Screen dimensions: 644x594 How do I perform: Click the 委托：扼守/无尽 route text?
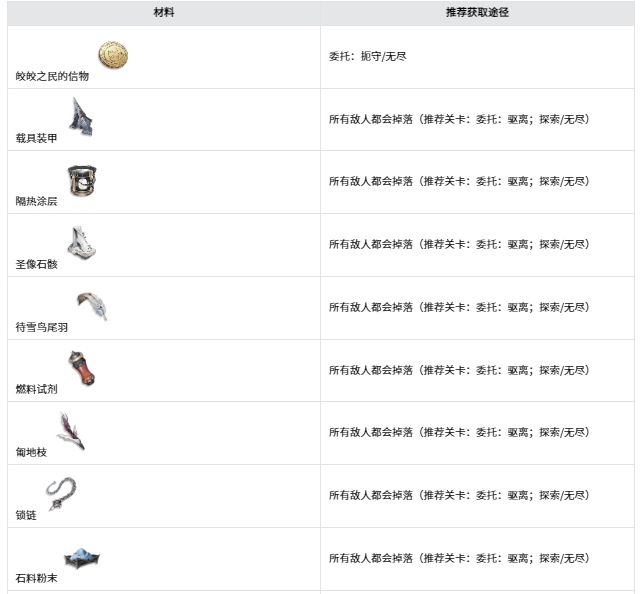(x=368, y=56)
